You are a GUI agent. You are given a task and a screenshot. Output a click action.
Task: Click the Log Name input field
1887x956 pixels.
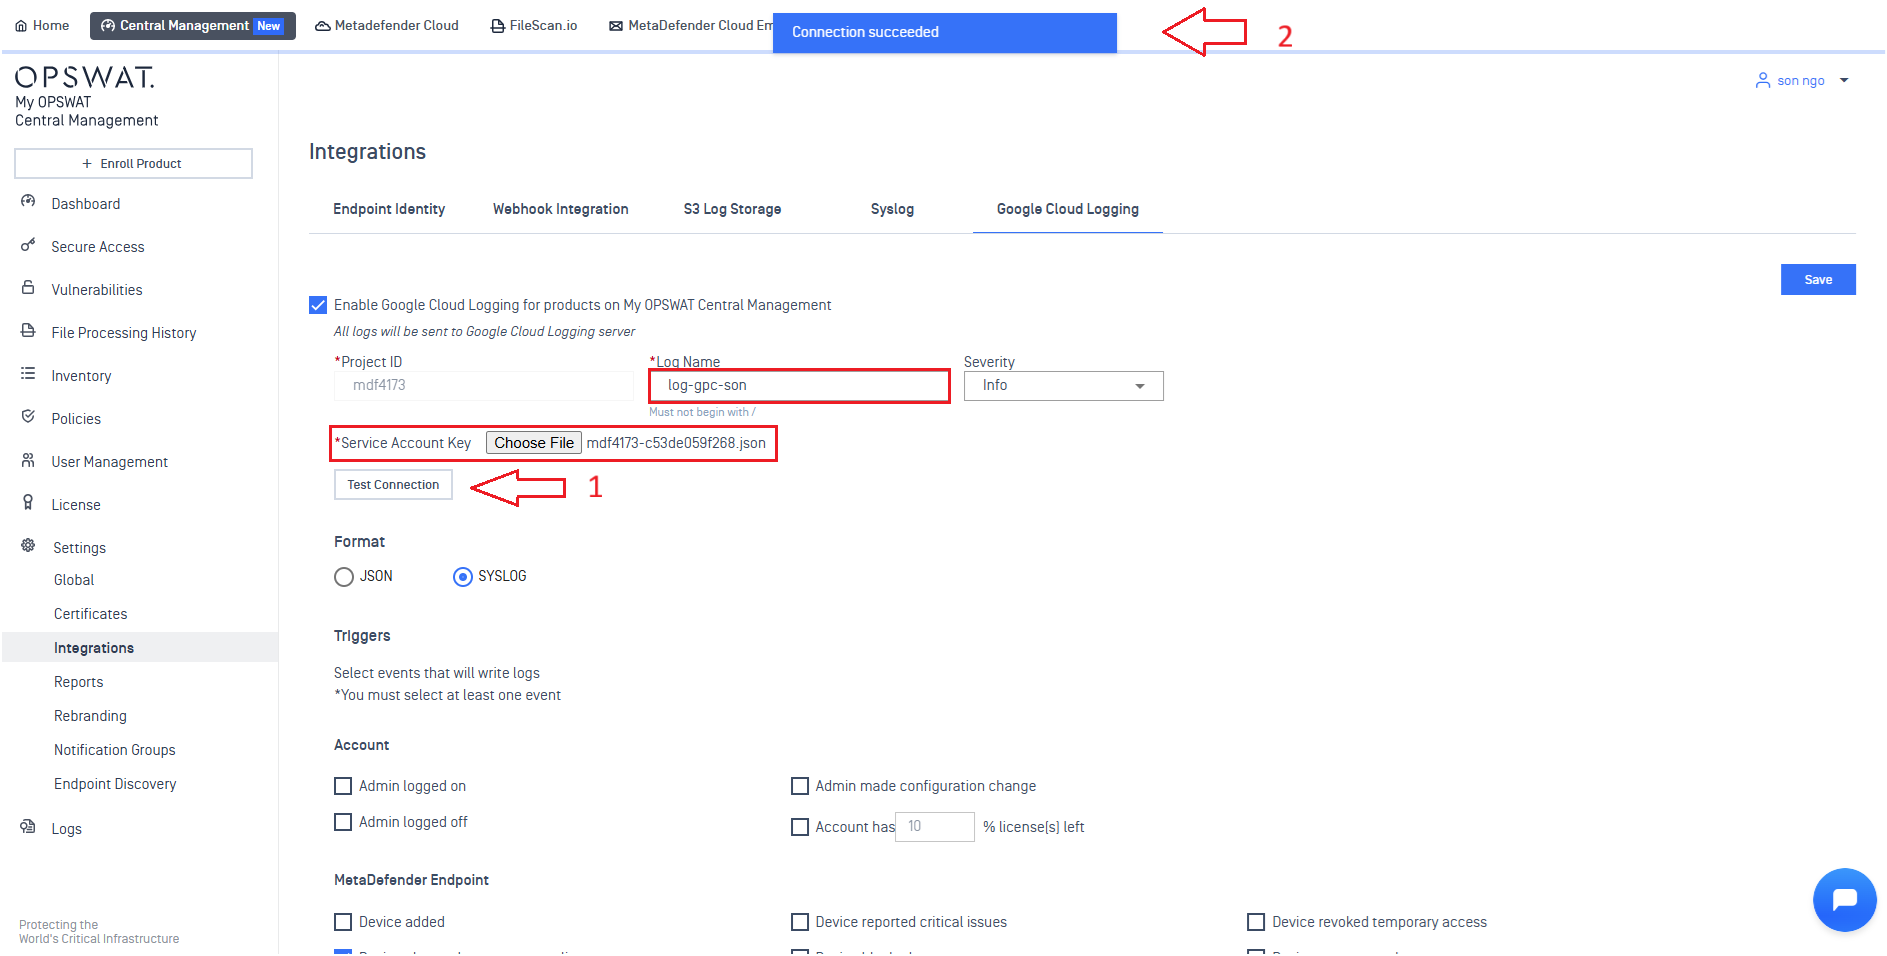pos(799,386)
